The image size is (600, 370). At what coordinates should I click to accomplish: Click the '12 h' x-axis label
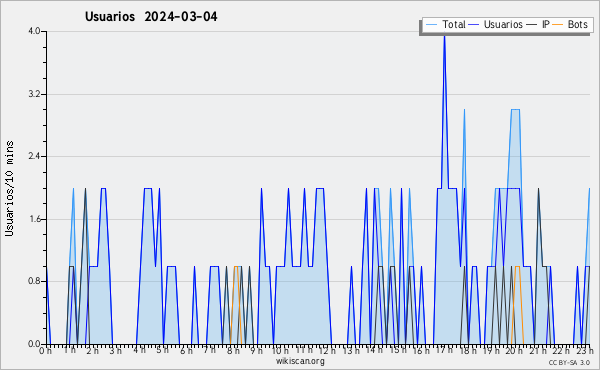(327, 350)
